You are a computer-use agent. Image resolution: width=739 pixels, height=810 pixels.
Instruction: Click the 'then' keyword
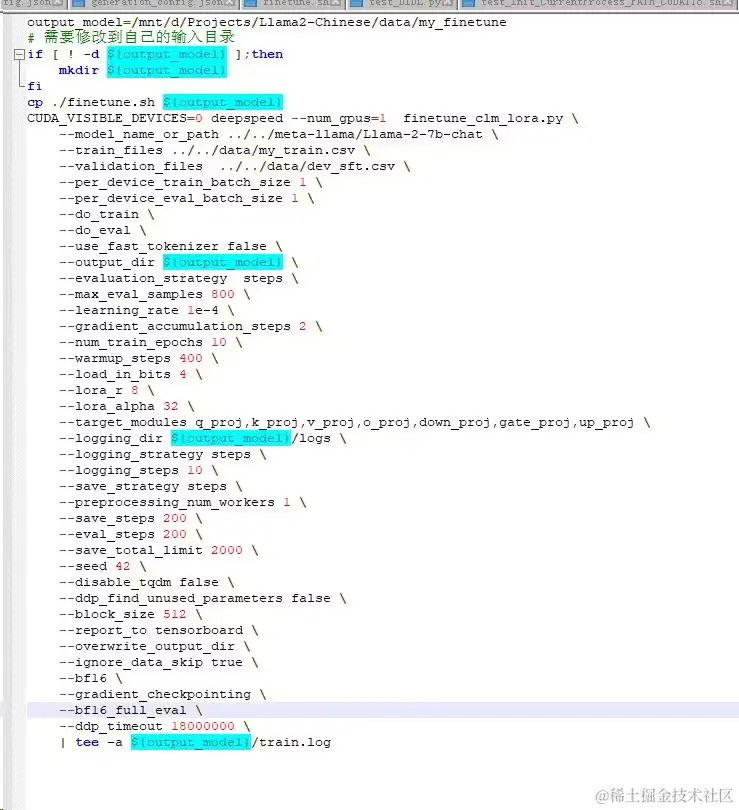coord(267,54)
